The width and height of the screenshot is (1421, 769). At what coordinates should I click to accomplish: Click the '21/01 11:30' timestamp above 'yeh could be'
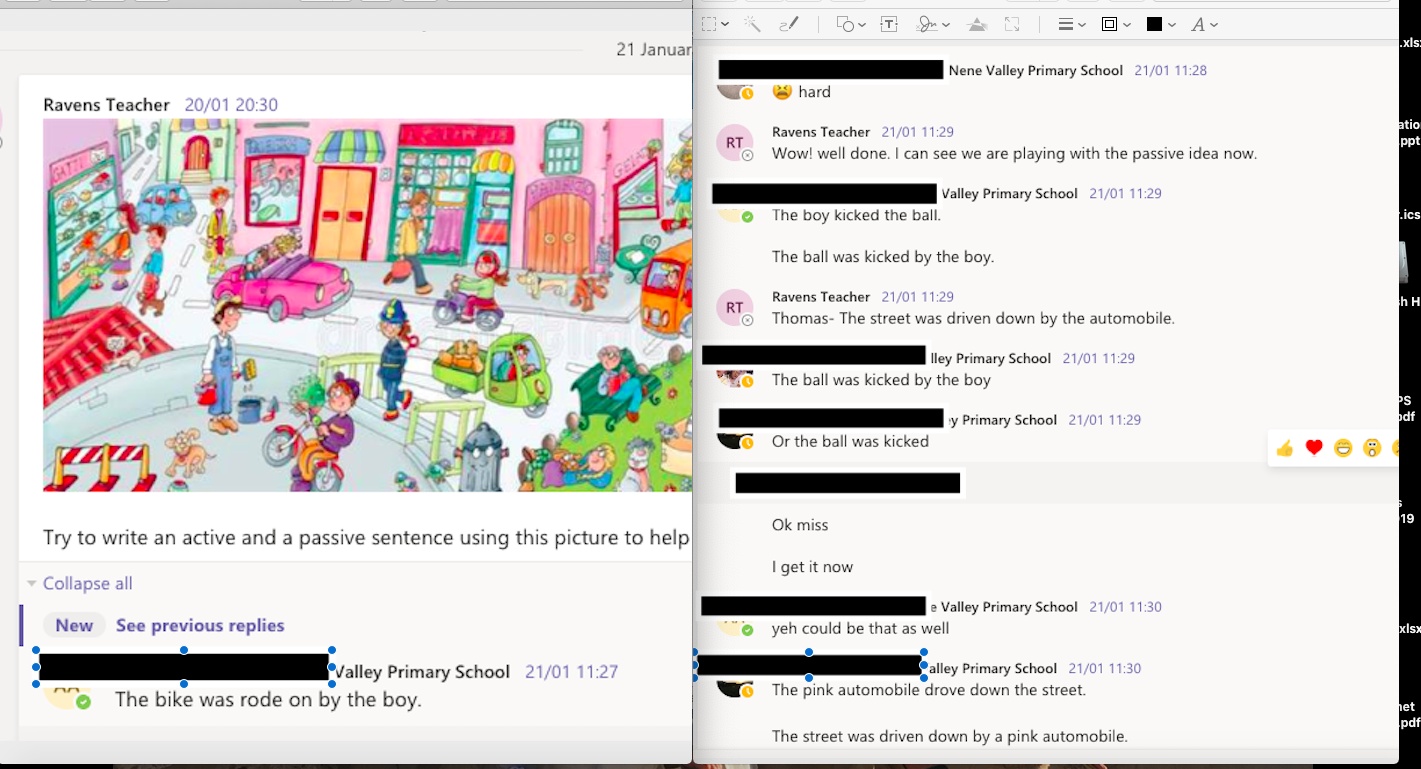pyautogui.click(x=1125, y=607)
